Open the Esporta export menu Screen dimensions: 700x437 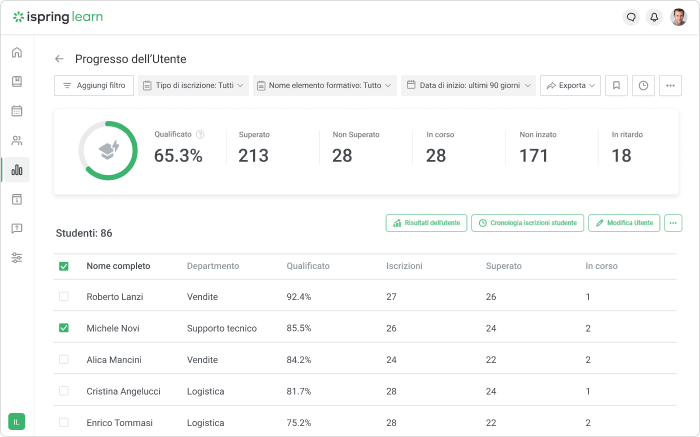(570, 86)
